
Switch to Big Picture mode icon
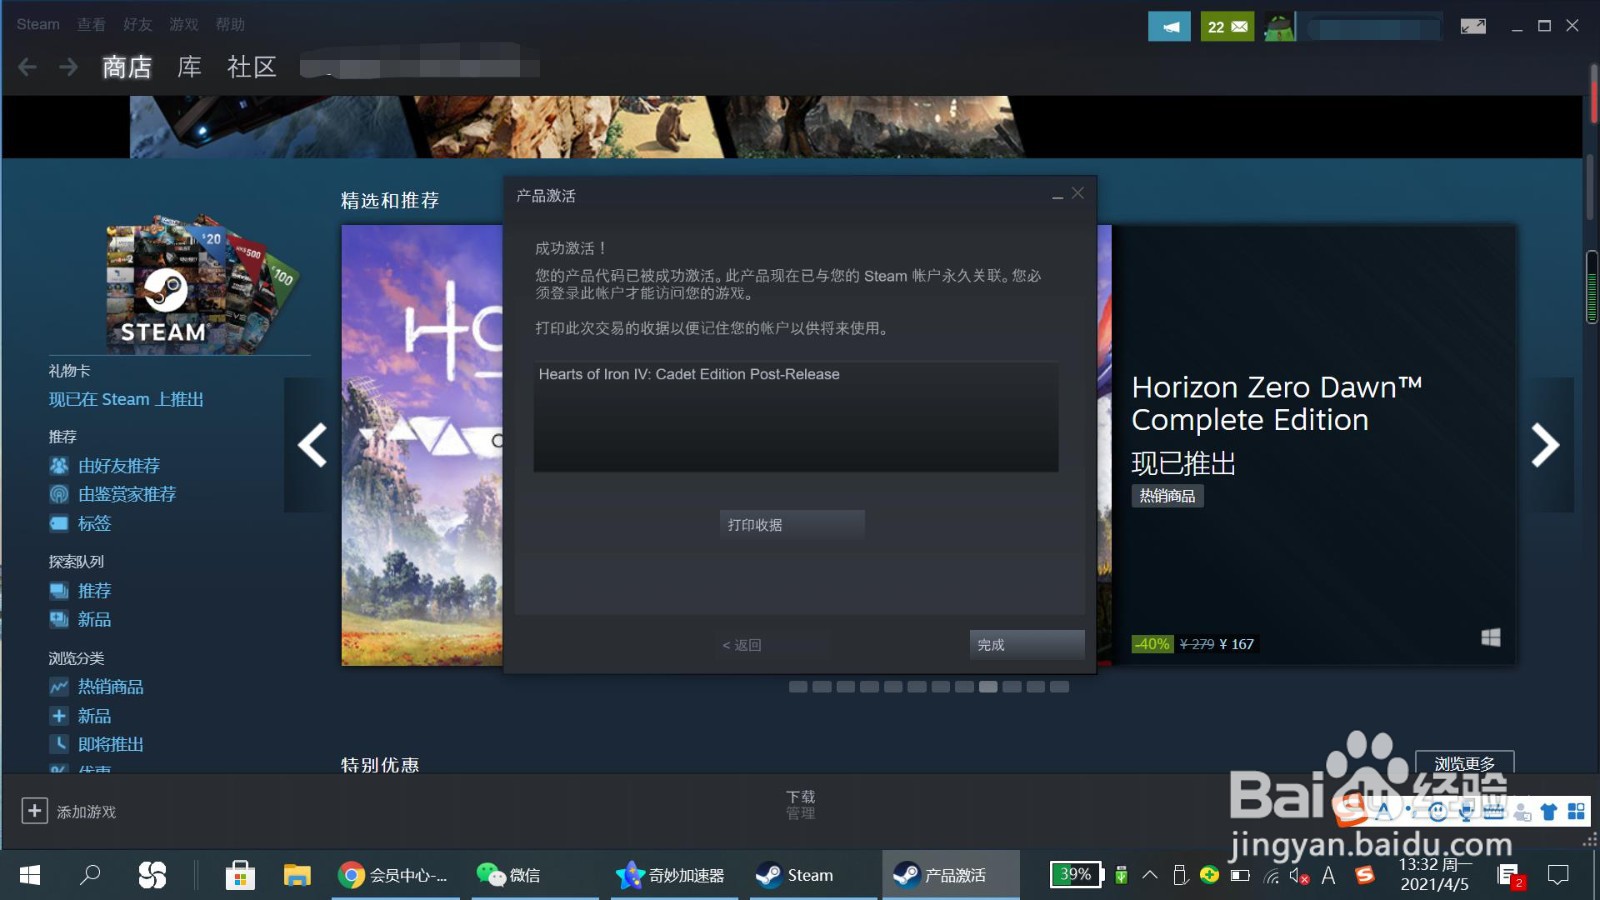click(x=1473, y=26)
